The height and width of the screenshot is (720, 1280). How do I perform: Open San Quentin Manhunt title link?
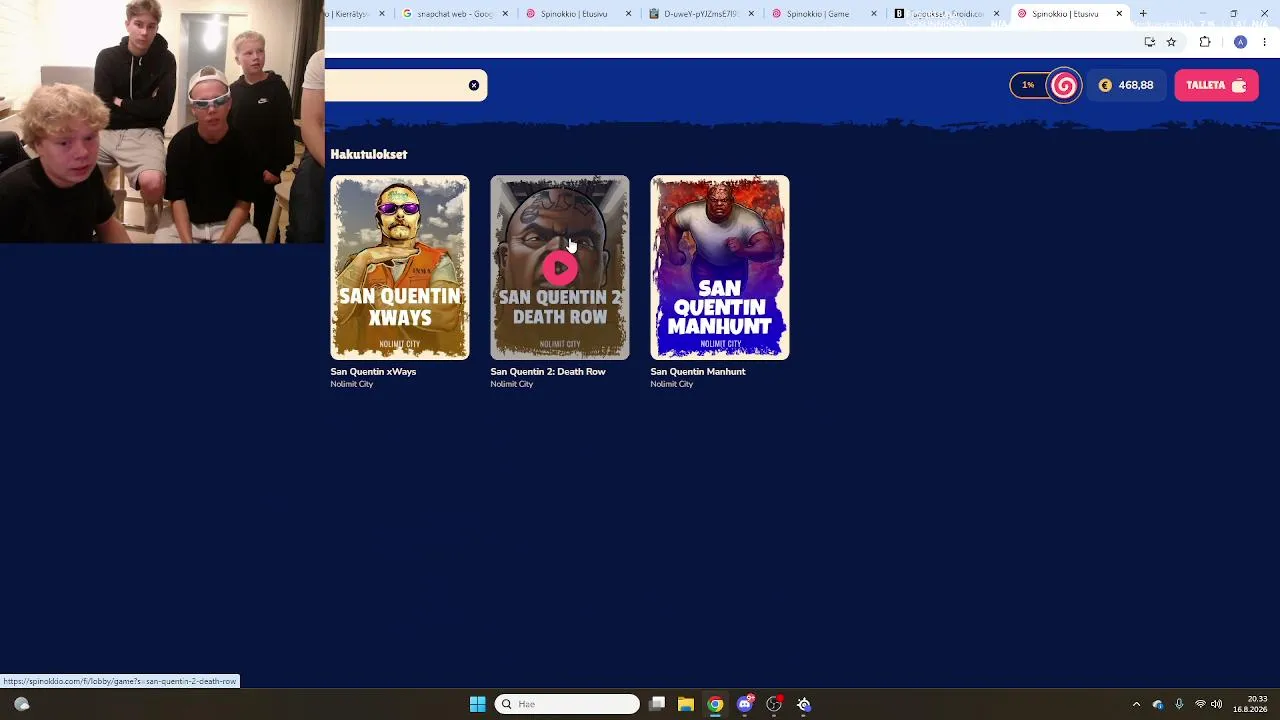698,371
